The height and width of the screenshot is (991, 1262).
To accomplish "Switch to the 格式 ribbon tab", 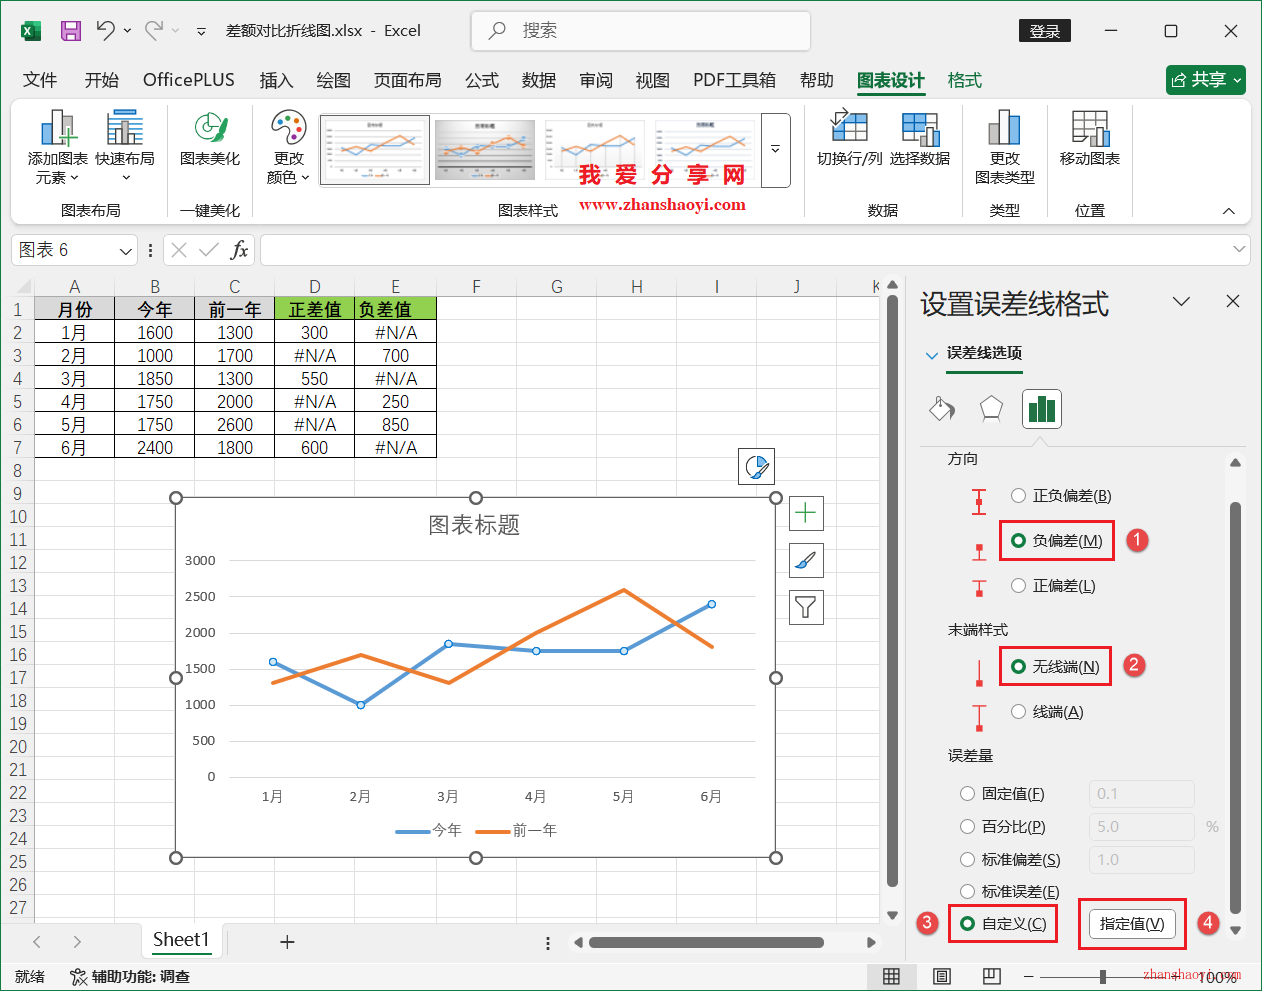I will point(964,80).
